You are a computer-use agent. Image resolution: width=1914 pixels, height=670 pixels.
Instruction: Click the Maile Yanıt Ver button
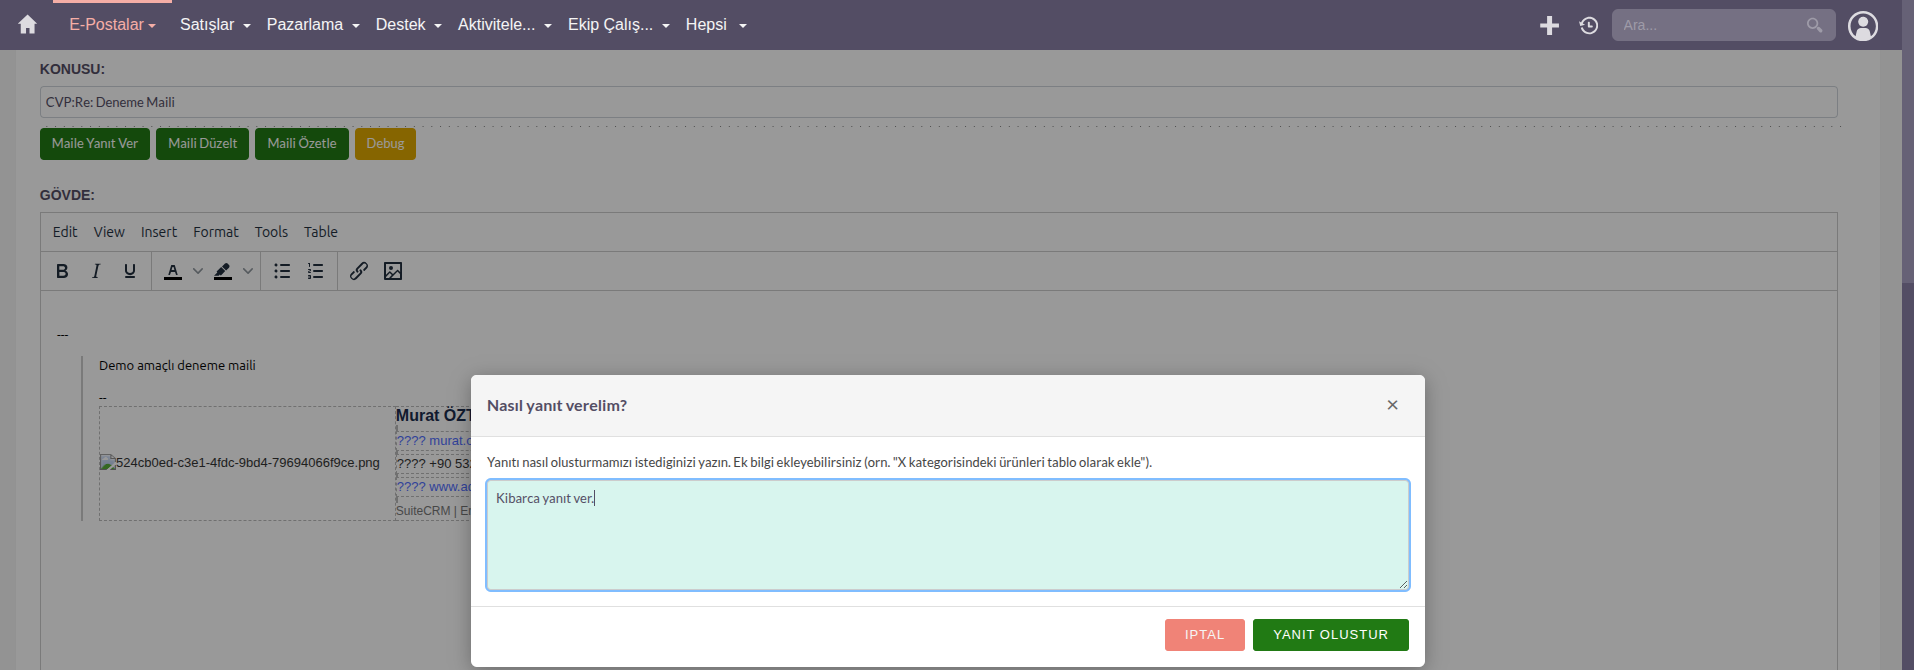[x=95, y=144]
